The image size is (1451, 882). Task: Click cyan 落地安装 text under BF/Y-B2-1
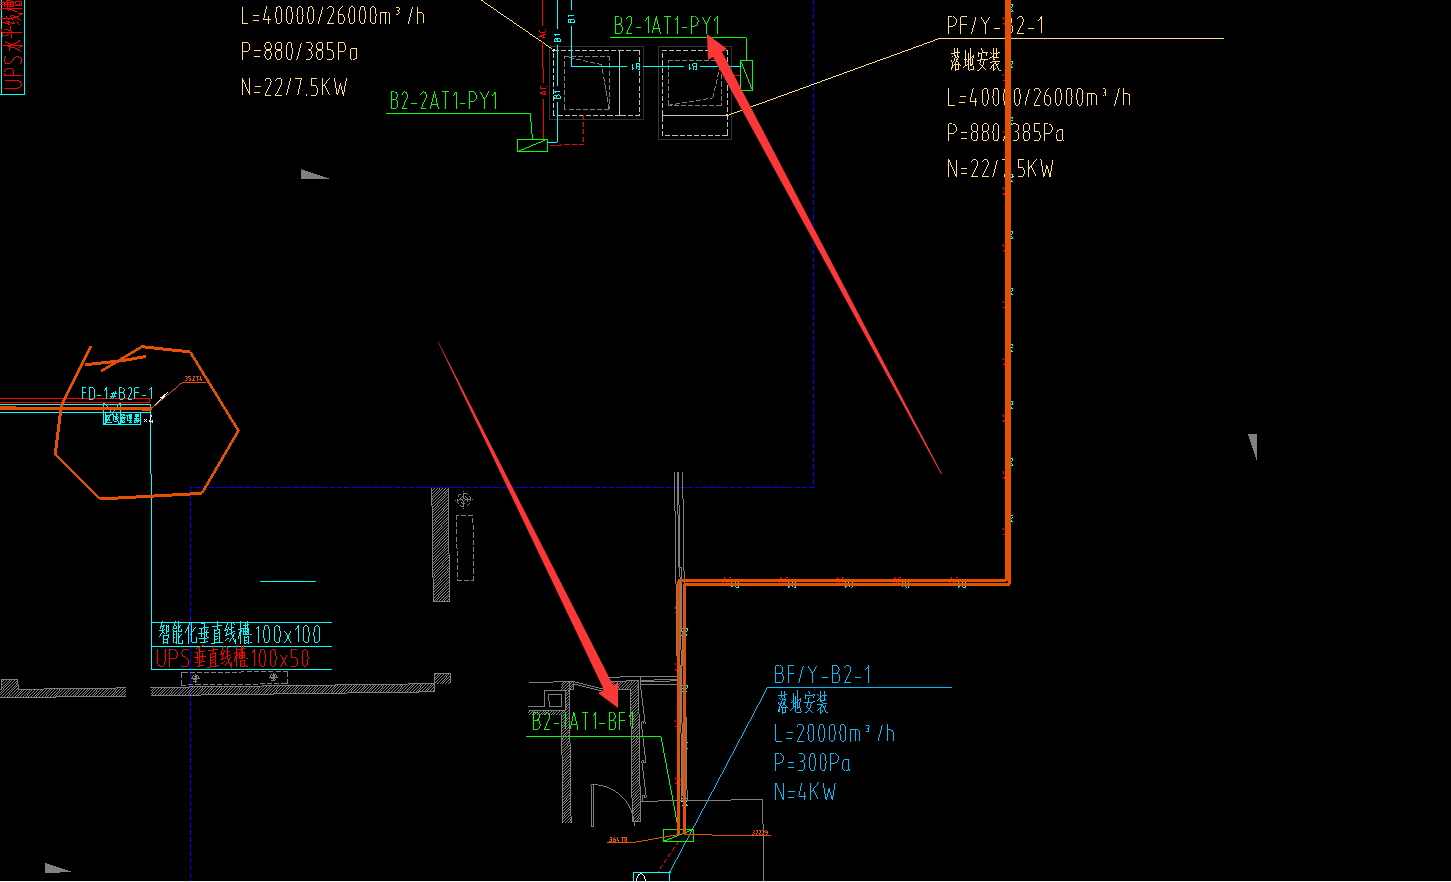pyautogui.click(x=803, y=703)
